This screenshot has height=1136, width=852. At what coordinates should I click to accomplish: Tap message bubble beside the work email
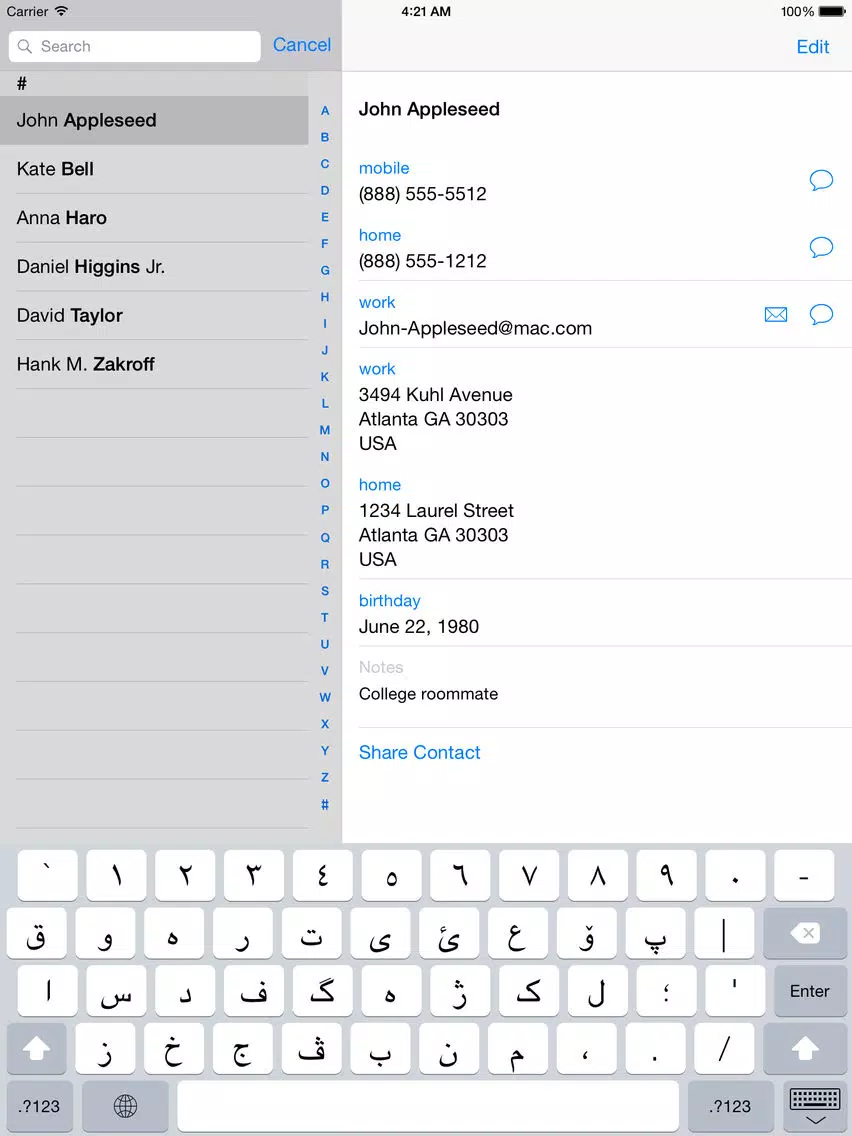pos(821,314)
